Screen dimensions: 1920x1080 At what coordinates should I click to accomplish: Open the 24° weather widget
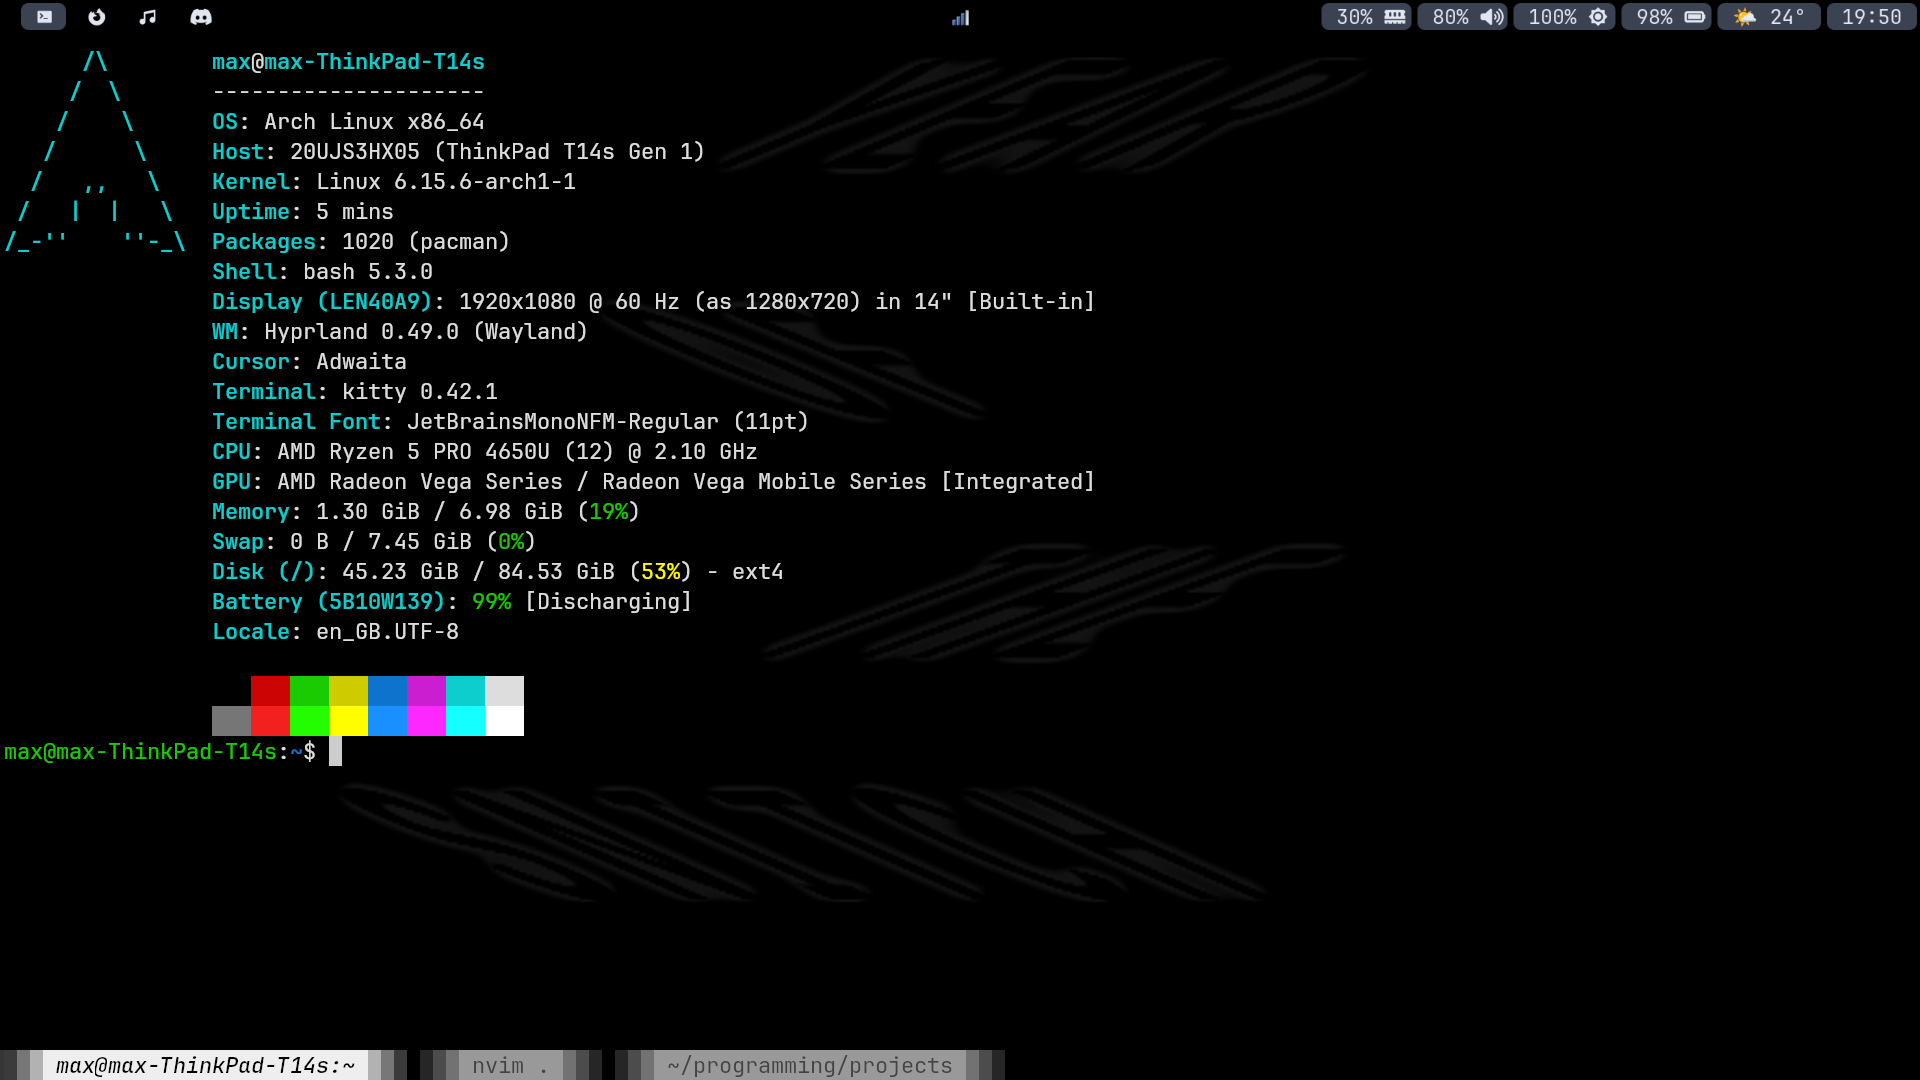click(1768, 17)
